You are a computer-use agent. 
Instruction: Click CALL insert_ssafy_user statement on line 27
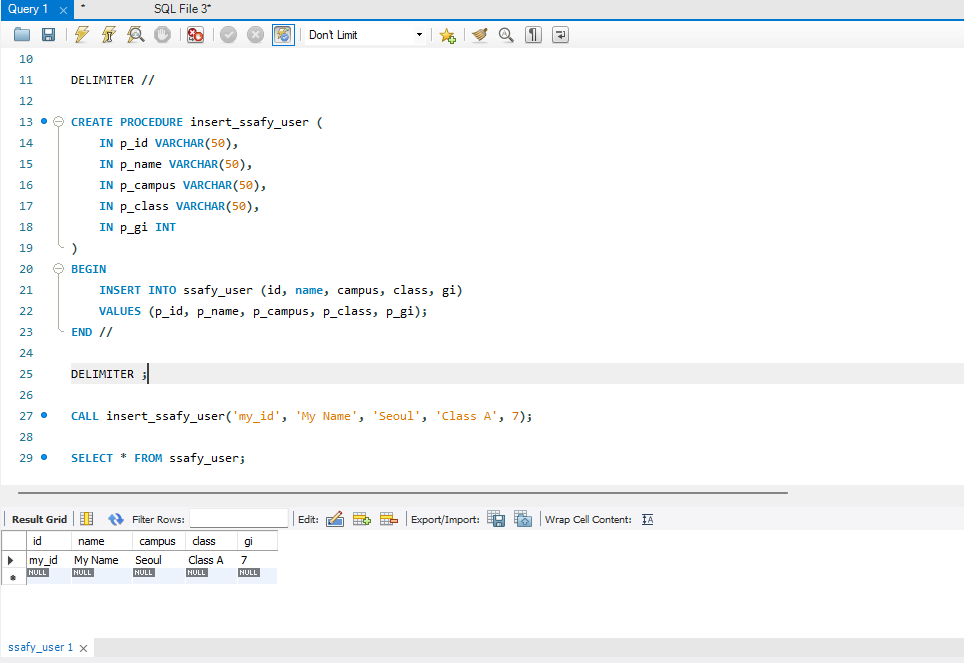(301, 416)
